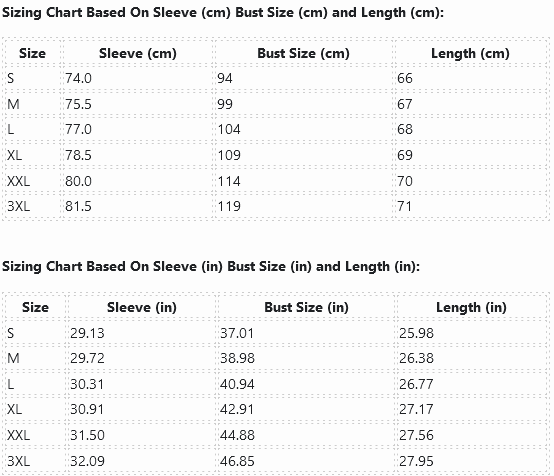Image resolution: width=554 pixels, height=476 pixels.
Task: Click the inches sizing chart heading text
Action: click(x=211, y=266)
